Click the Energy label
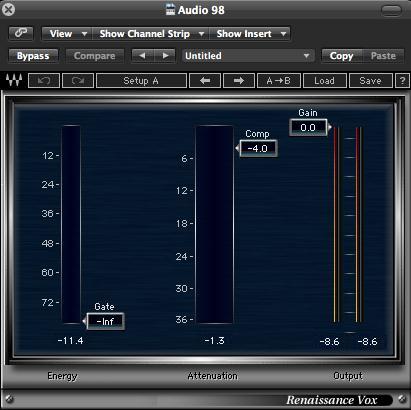 click(x=62, y=376)
